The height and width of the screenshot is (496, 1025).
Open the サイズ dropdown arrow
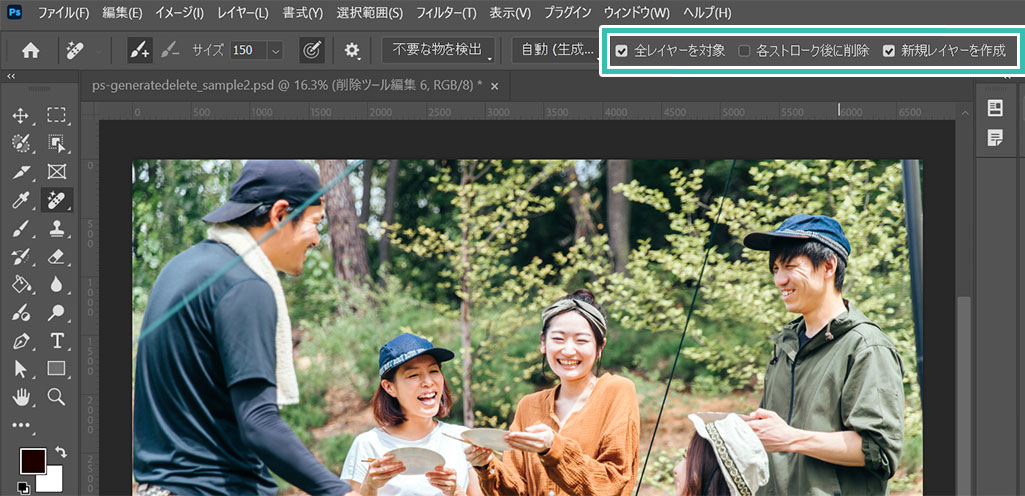(x=275, y=50)
